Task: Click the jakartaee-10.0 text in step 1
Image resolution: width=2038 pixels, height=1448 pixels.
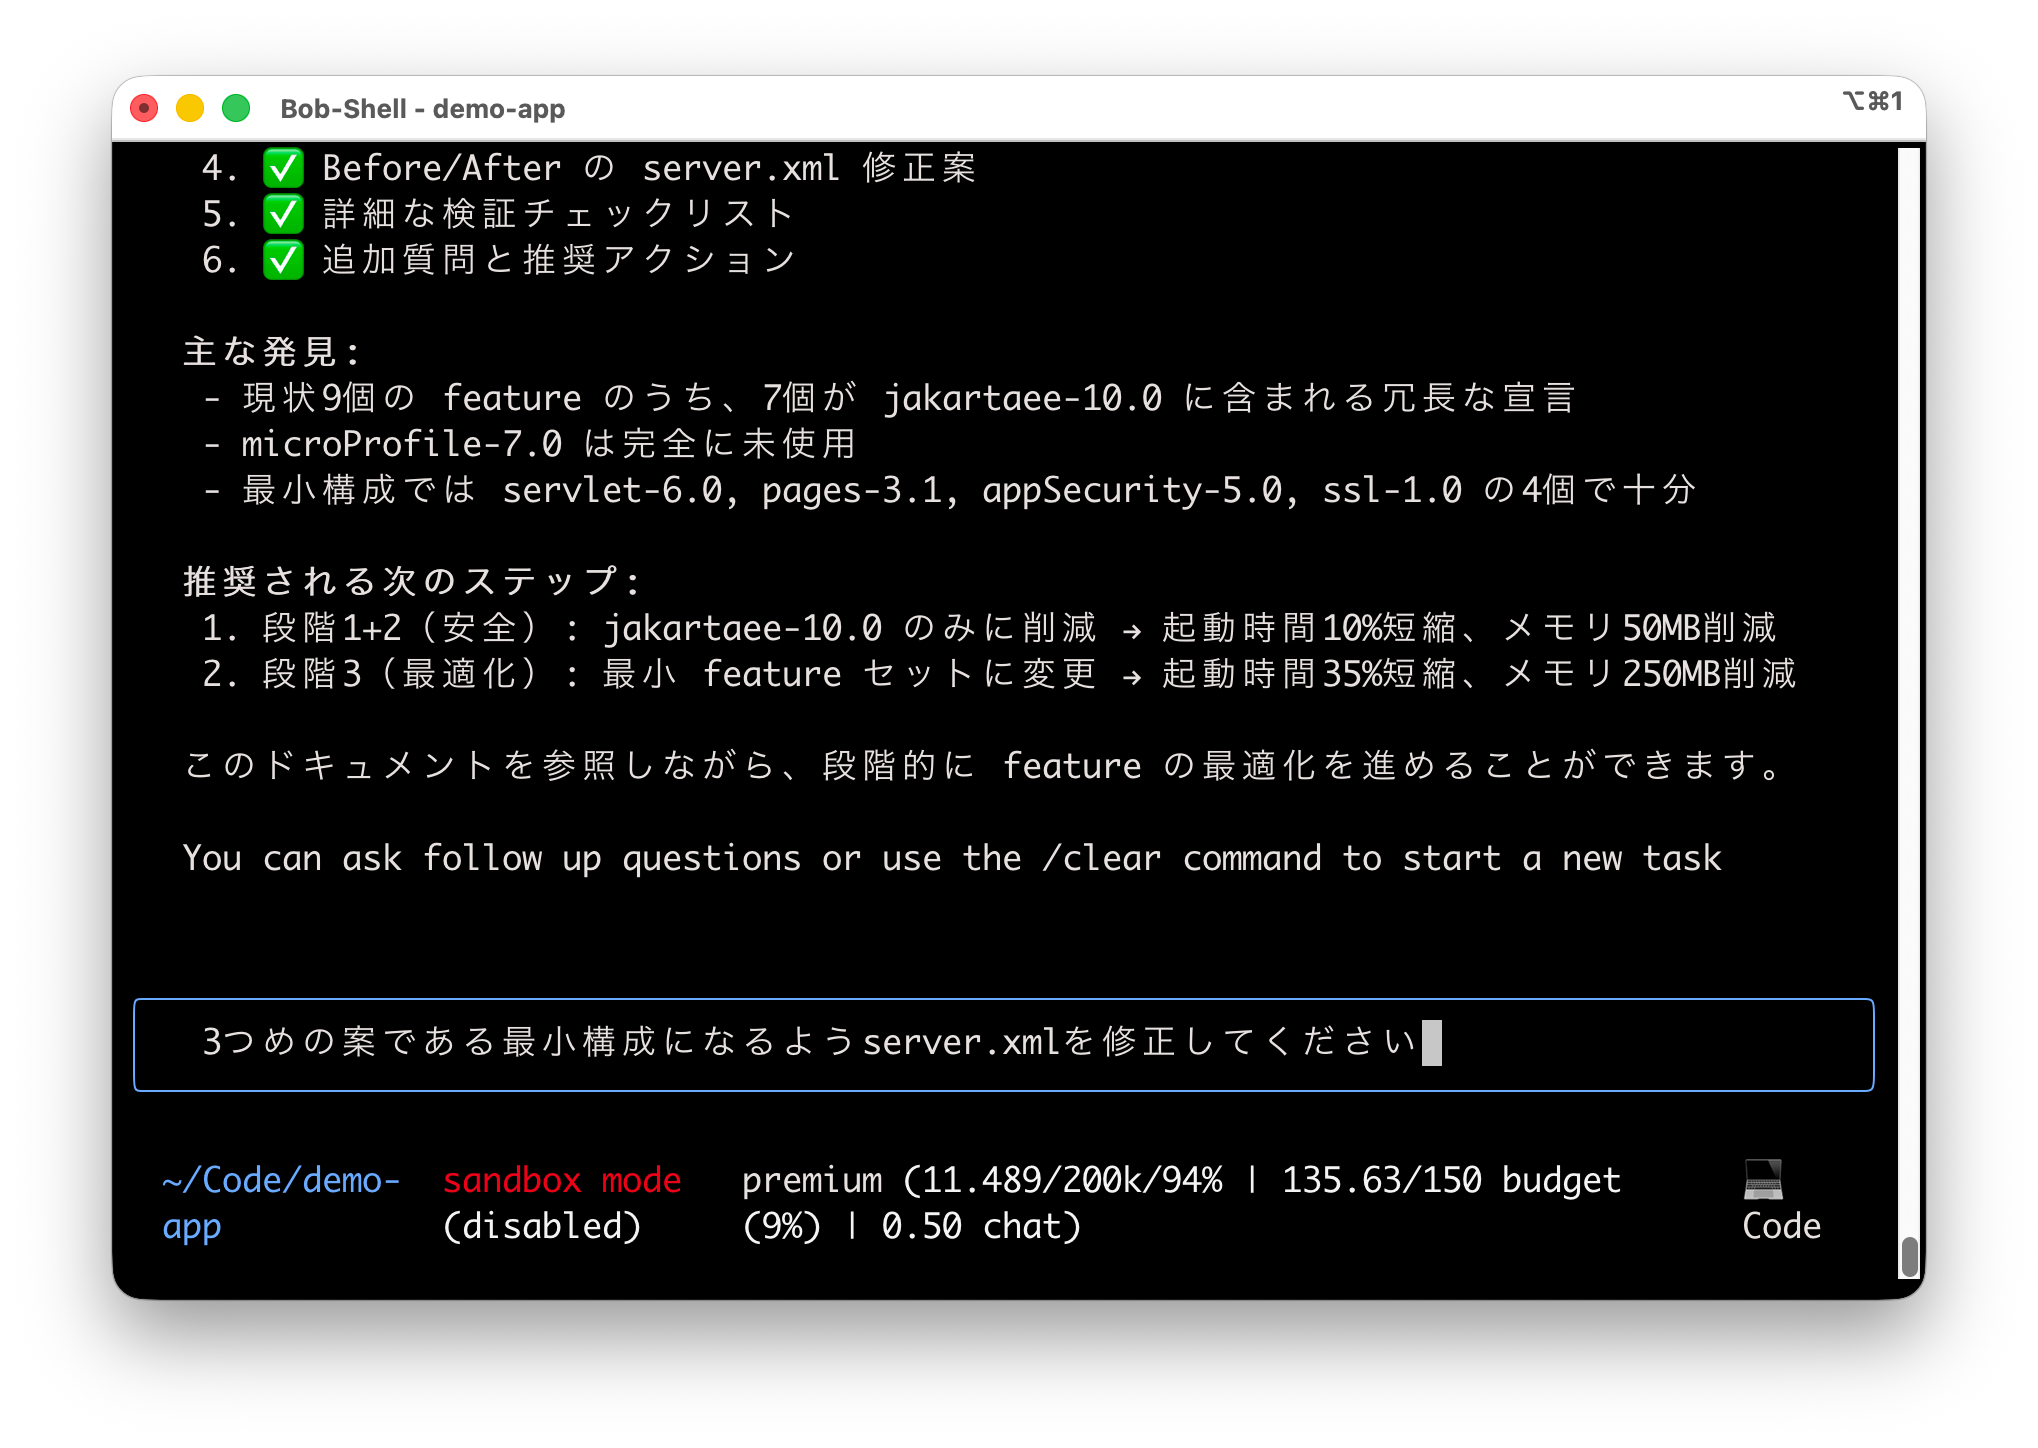Action: pos(742,628)
